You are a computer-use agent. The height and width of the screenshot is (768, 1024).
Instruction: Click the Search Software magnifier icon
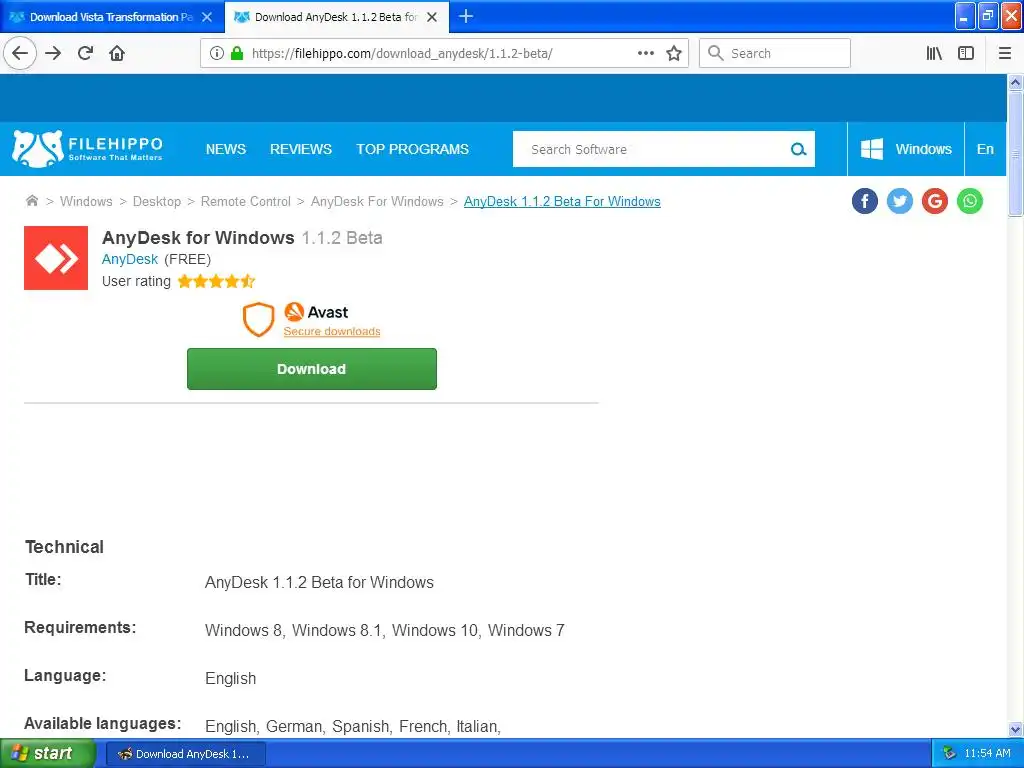[x=798, y=149]
